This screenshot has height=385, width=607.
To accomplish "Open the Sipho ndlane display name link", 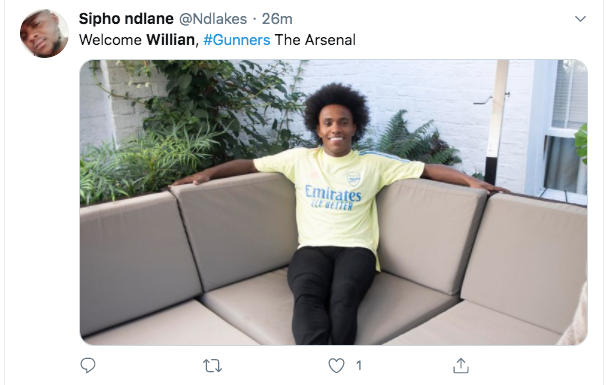I will click(126, 19).
